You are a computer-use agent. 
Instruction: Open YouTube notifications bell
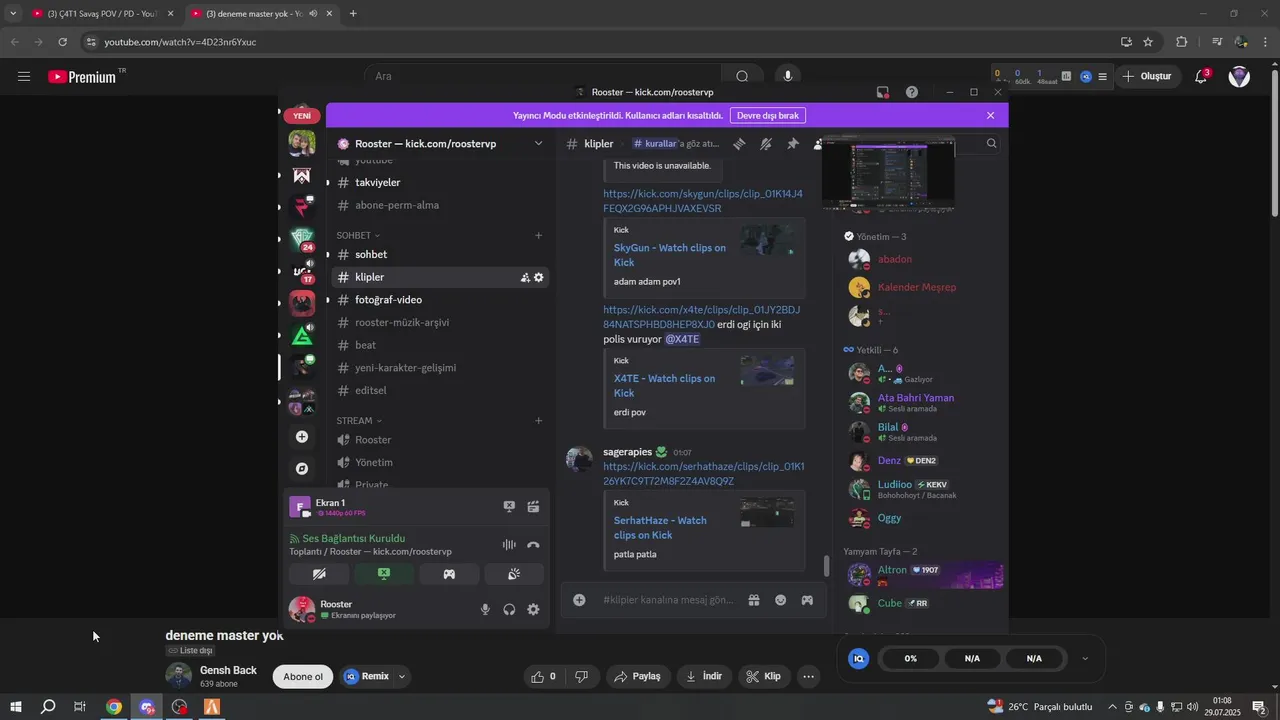[x=1202, y=76]
